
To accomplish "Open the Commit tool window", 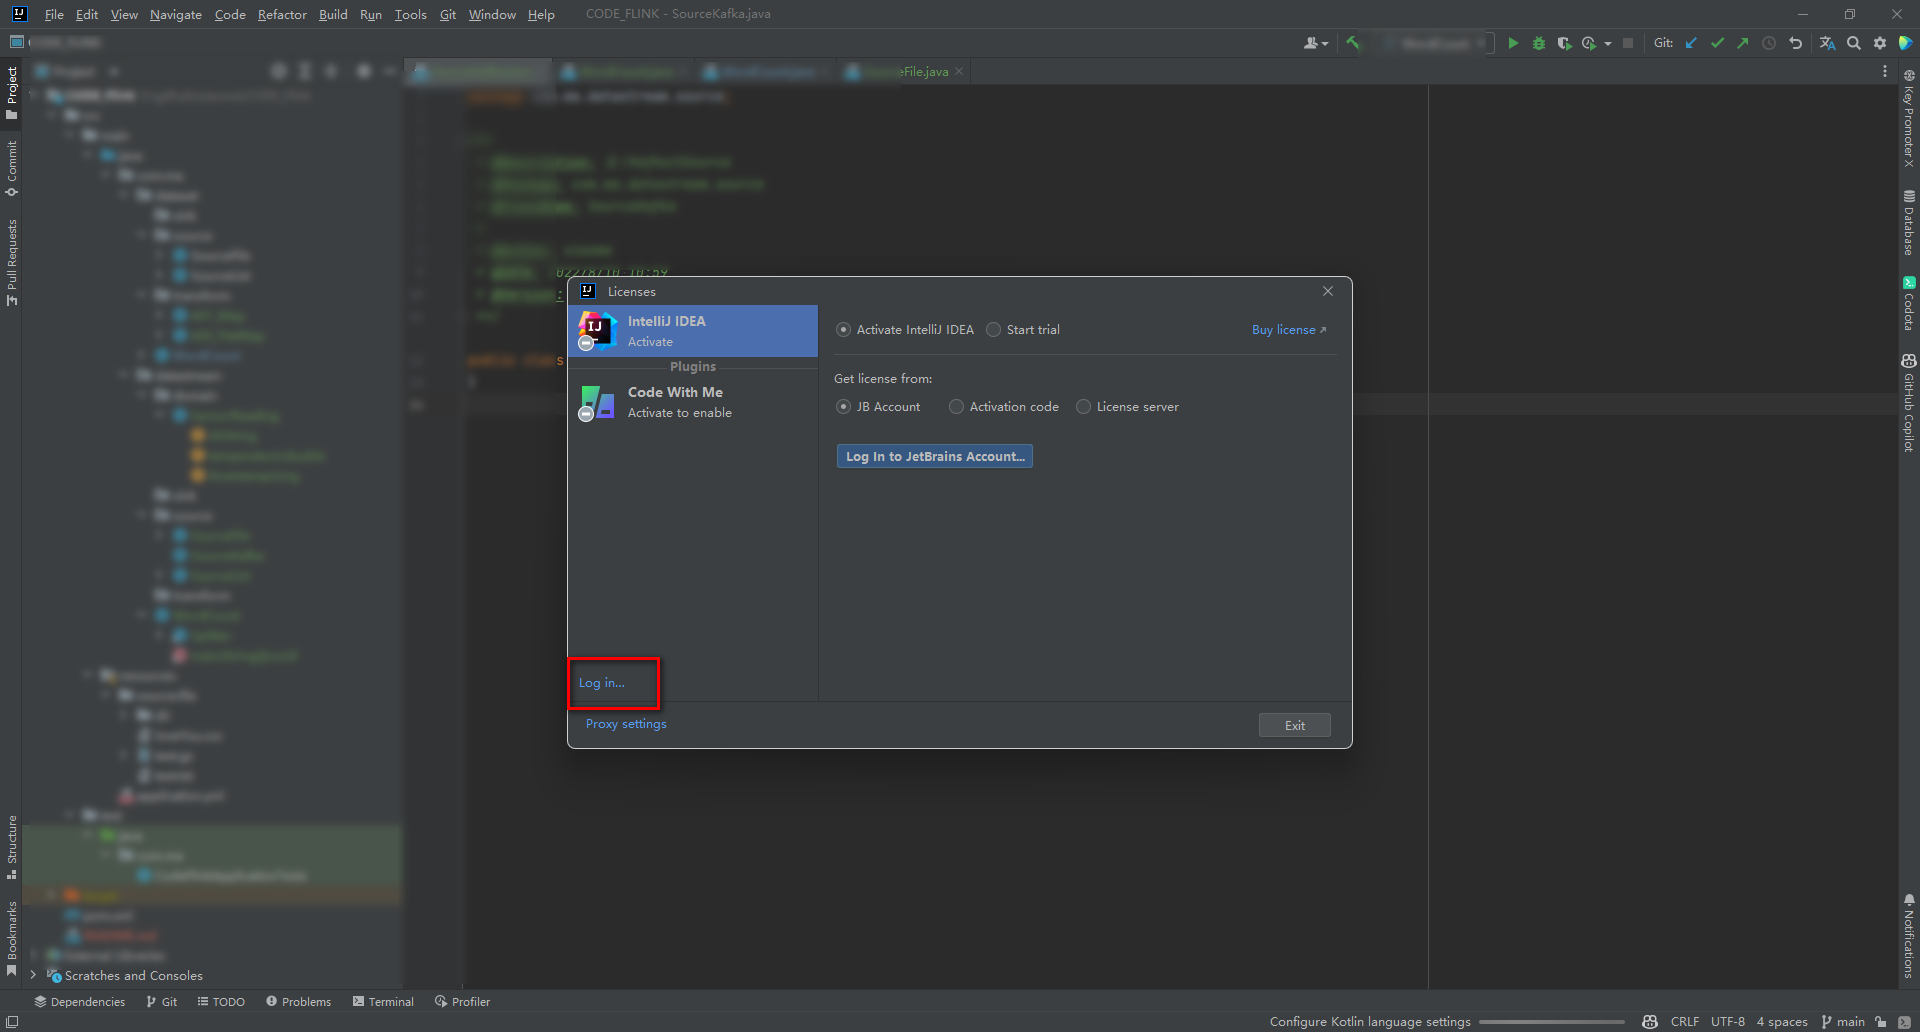I will 12,167.
